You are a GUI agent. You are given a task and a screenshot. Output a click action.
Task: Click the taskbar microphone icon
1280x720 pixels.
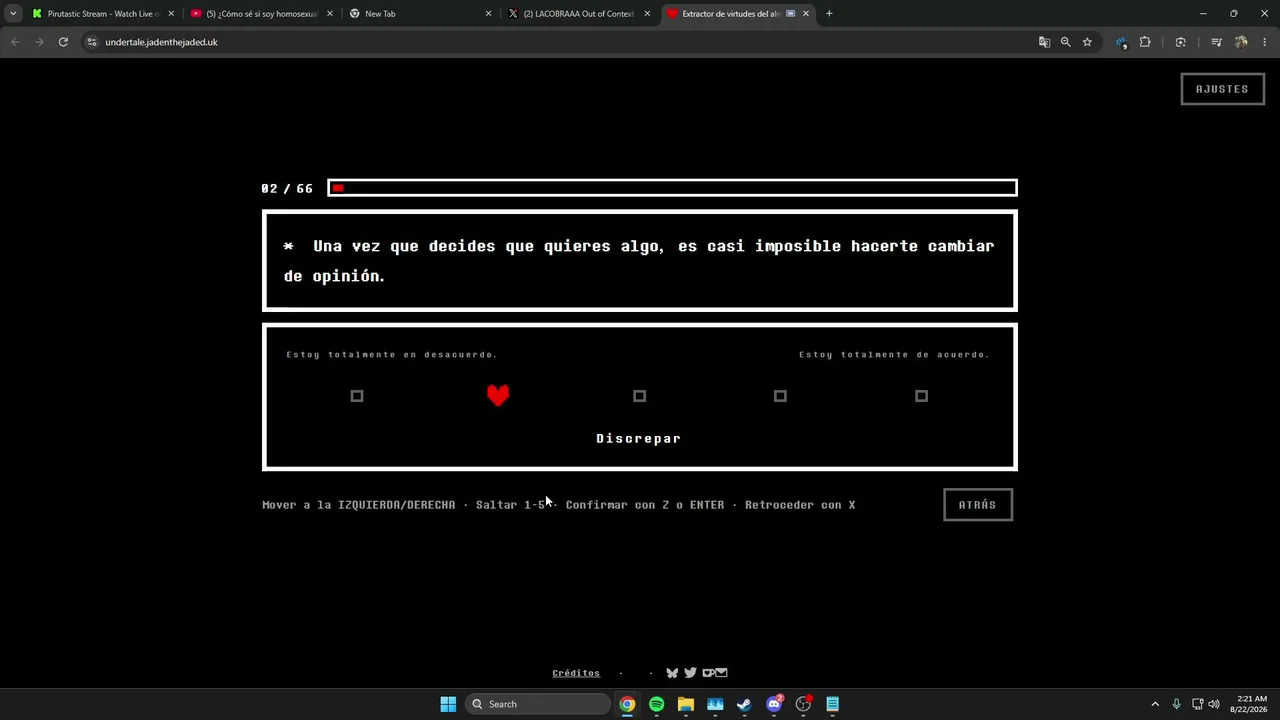click(1177, 704)
